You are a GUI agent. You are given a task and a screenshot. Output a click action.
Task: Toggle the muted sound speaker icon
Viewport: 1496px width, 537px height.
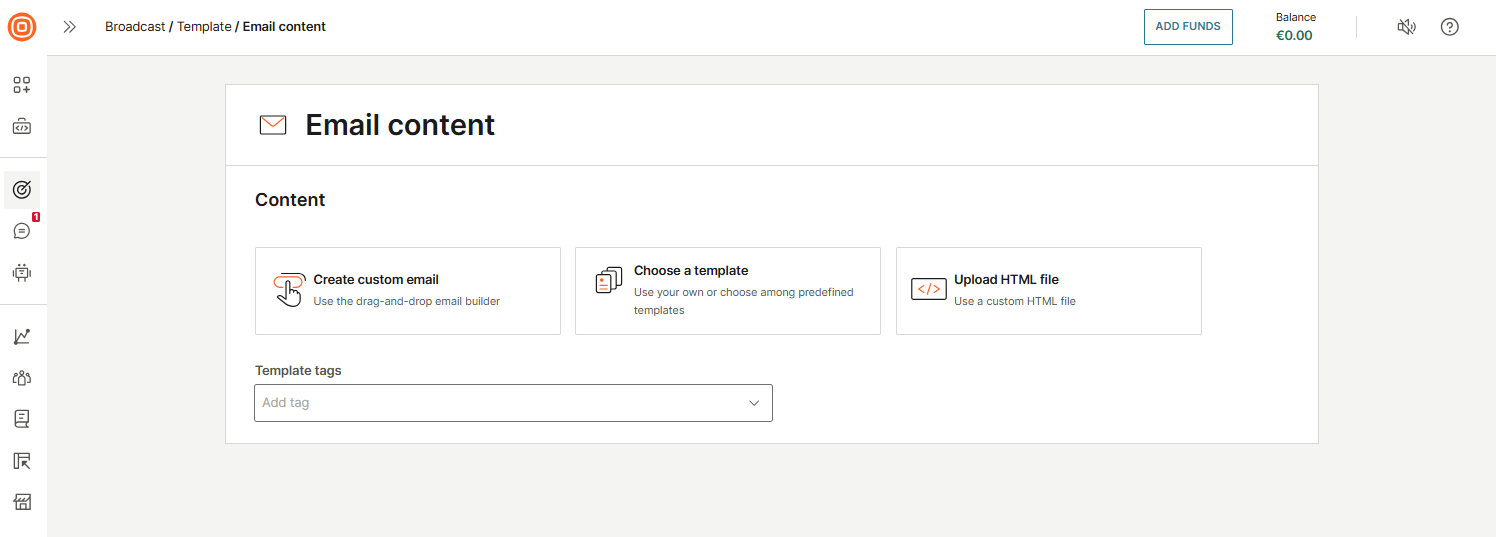coord(1406,27)
